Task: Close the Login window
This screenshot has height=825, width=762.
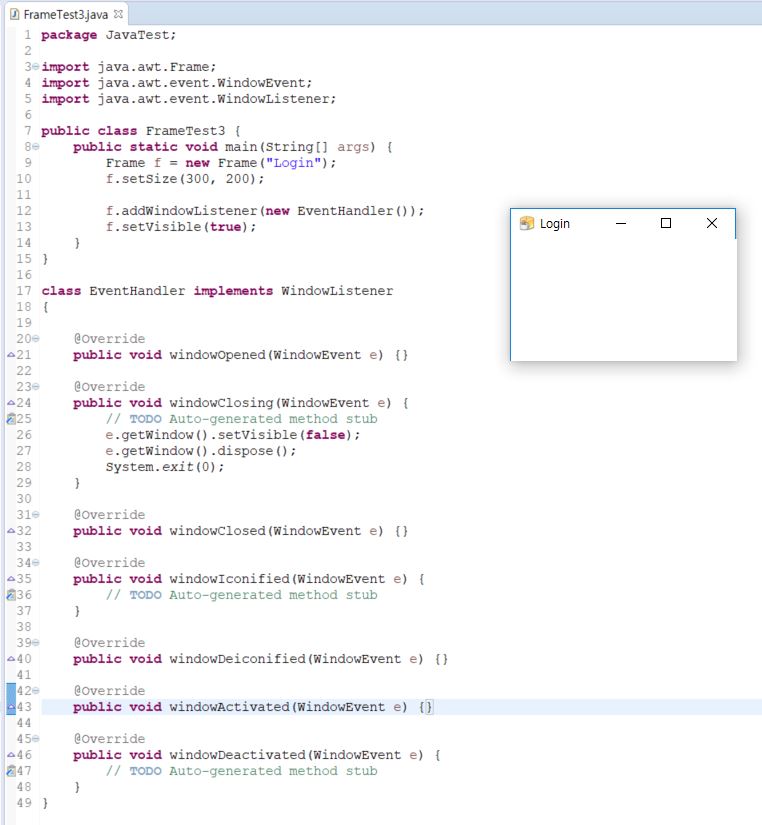Action: coord(712,224)
